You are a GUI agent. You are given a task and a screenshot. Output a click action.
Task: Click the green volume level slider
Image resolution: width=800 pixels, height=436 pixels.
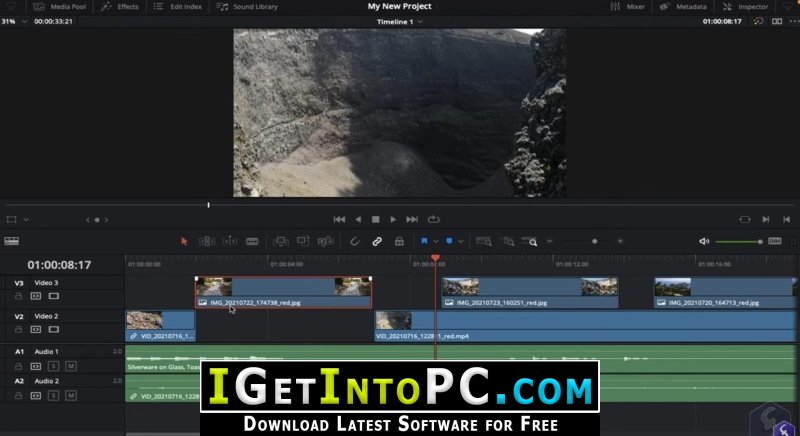737,241
